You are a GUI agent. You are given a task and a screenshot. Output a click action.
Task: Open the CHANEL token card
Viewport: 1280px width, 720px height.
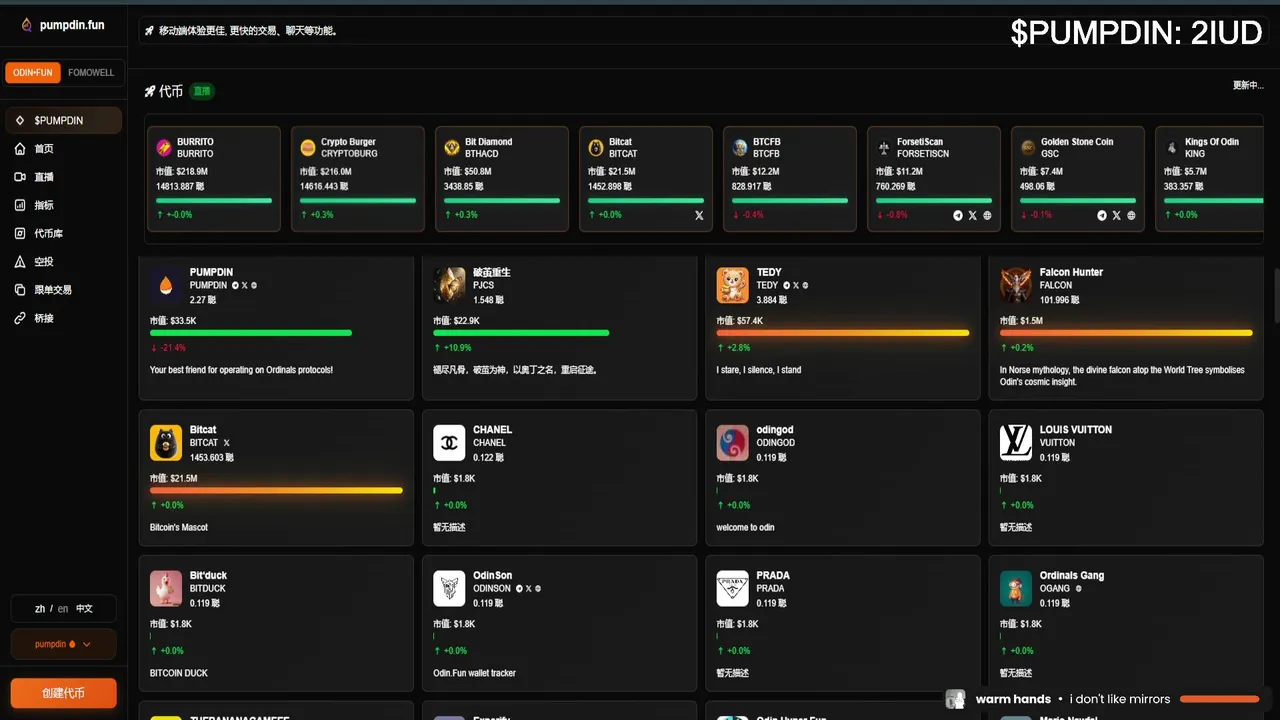tap(559, 477)
